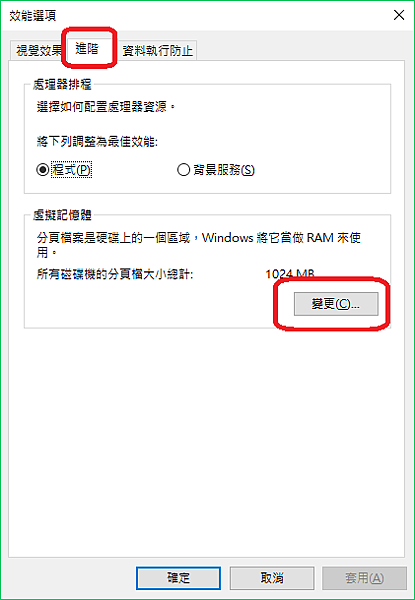Confirm with the 確定 button
Viewport: 415px width, 600px height.
pyautogui.click(x=178, y=578)
